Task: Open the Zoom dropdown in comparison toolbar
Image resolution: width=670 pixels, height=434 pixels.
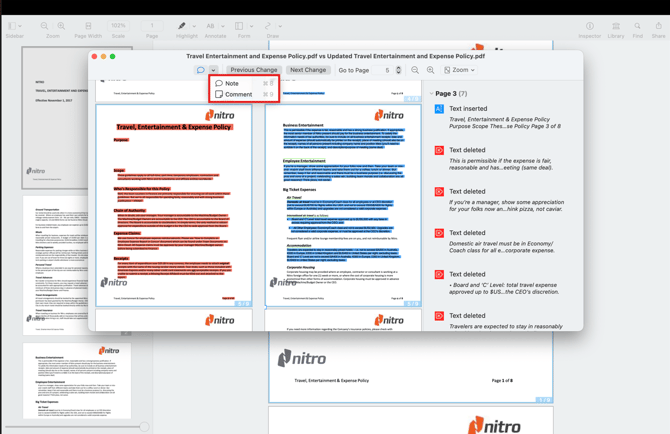Action: 459,70
